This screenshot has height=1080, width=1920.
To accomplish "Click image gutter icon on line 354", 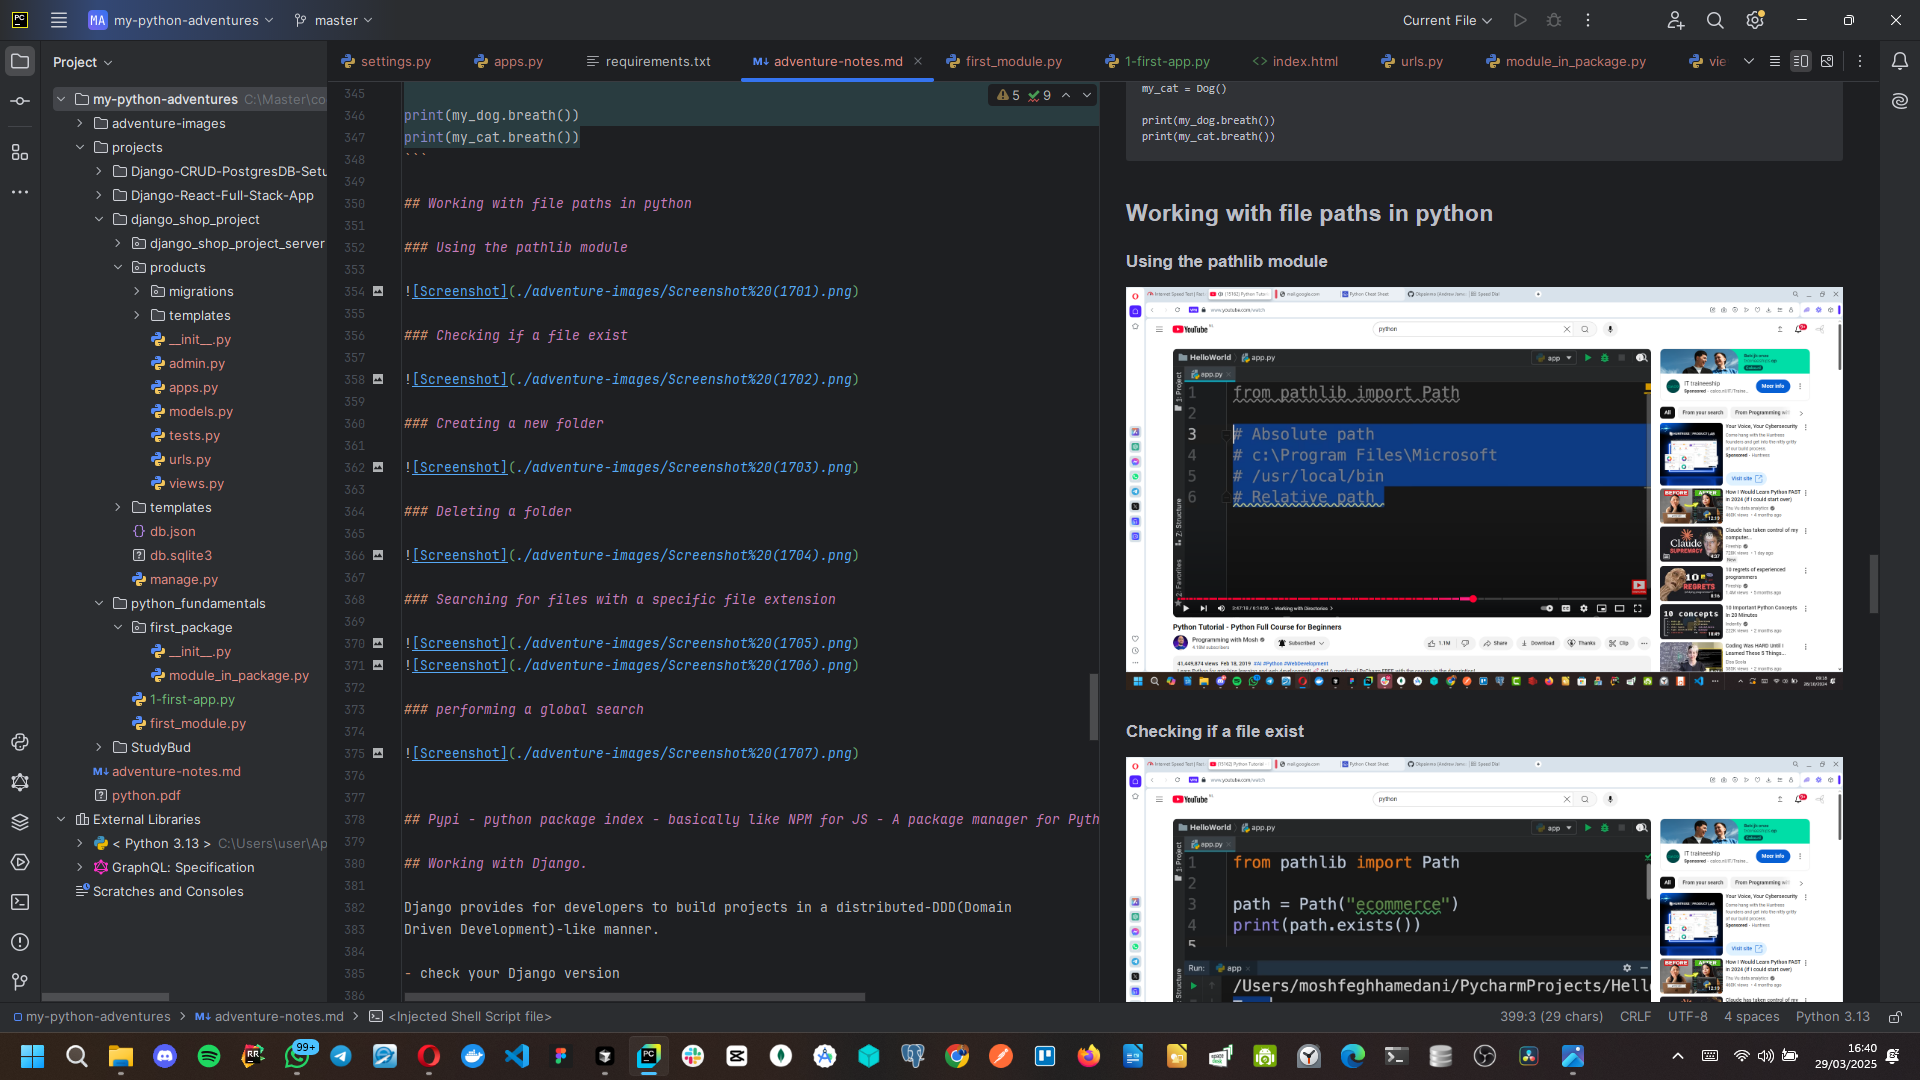I will 378,291.
